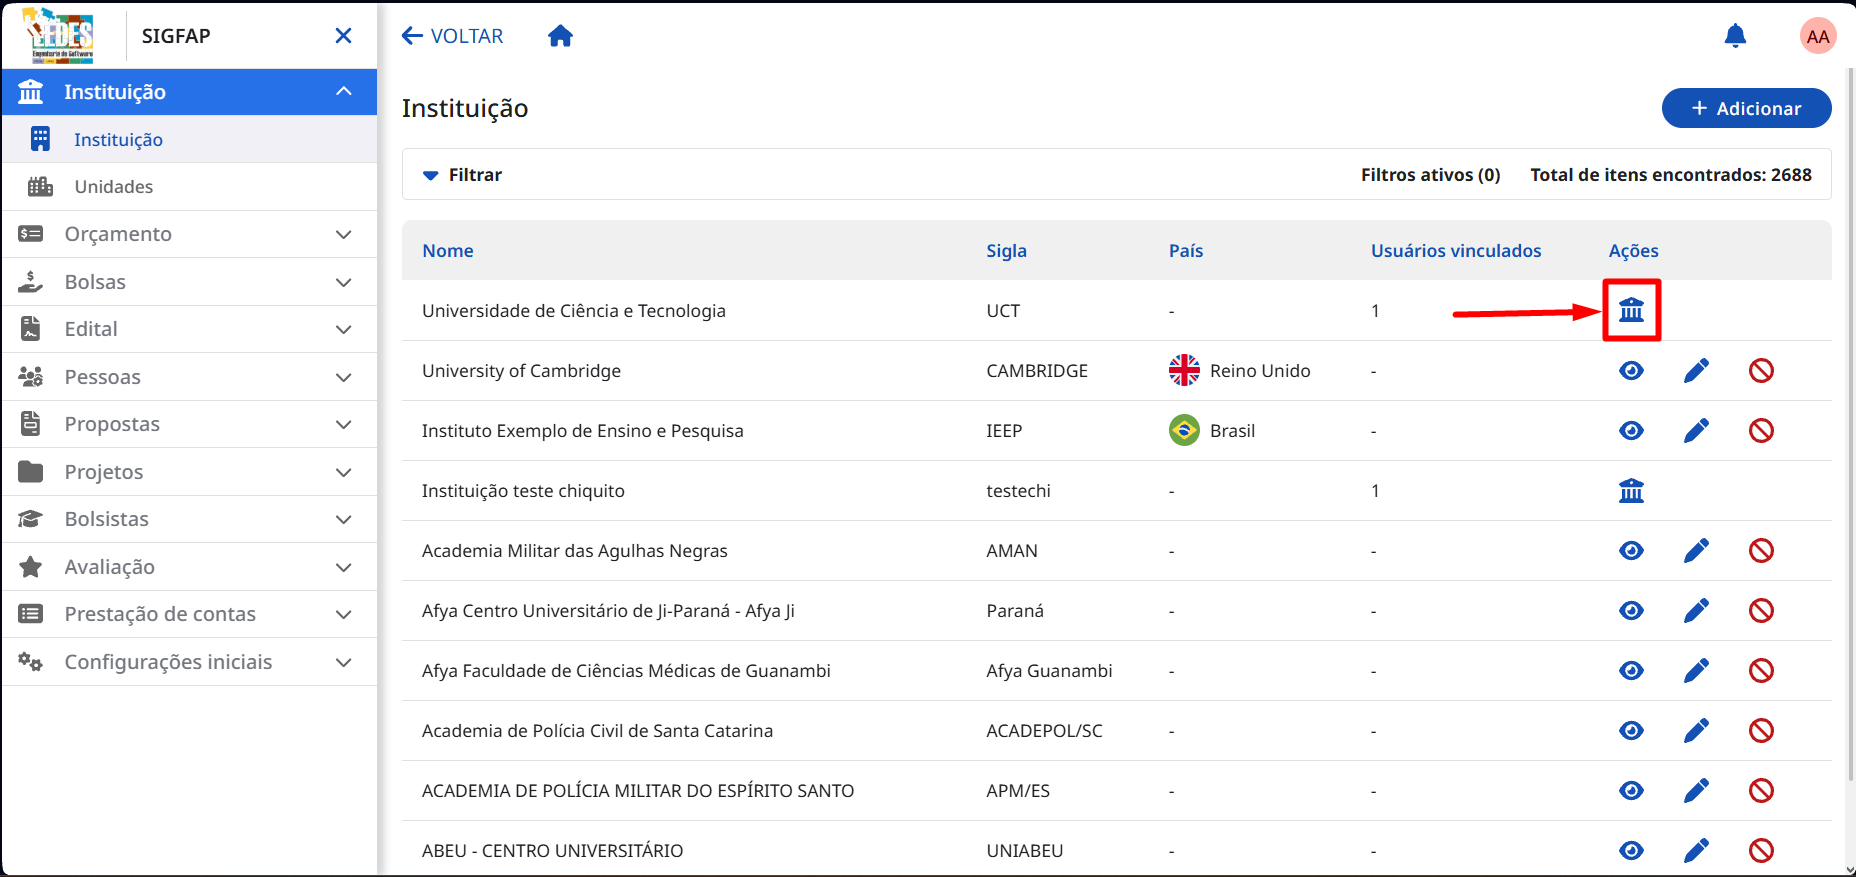
Task: Click the Adicionar button
Action: click(1746, 108)
